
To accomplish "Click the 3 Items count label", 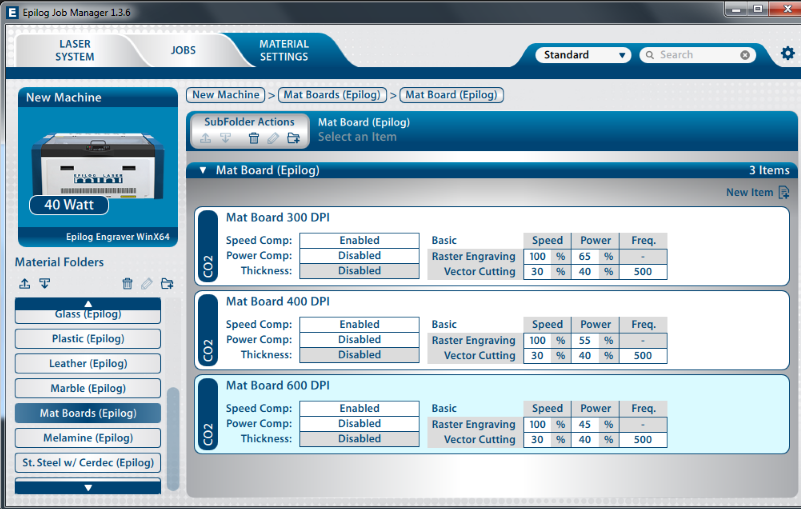I will (x=769, y=170).
